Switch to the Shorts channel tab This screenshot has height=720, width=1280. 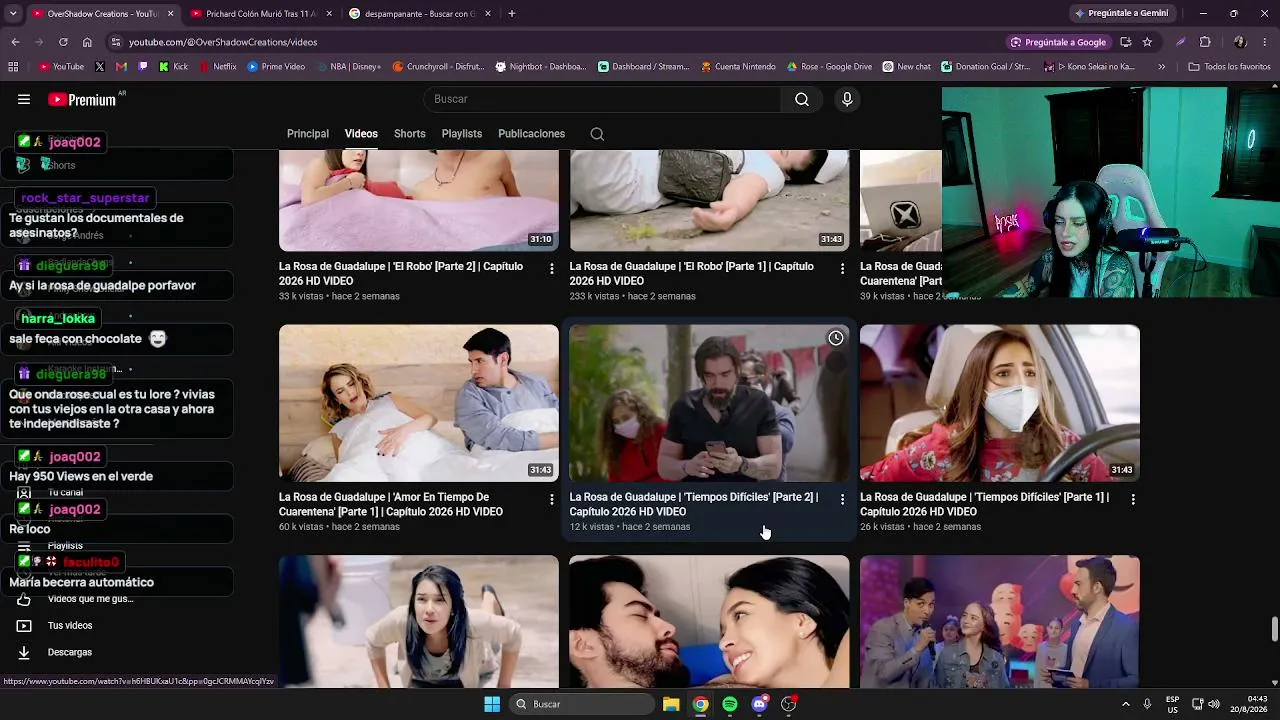click(410, 134)
